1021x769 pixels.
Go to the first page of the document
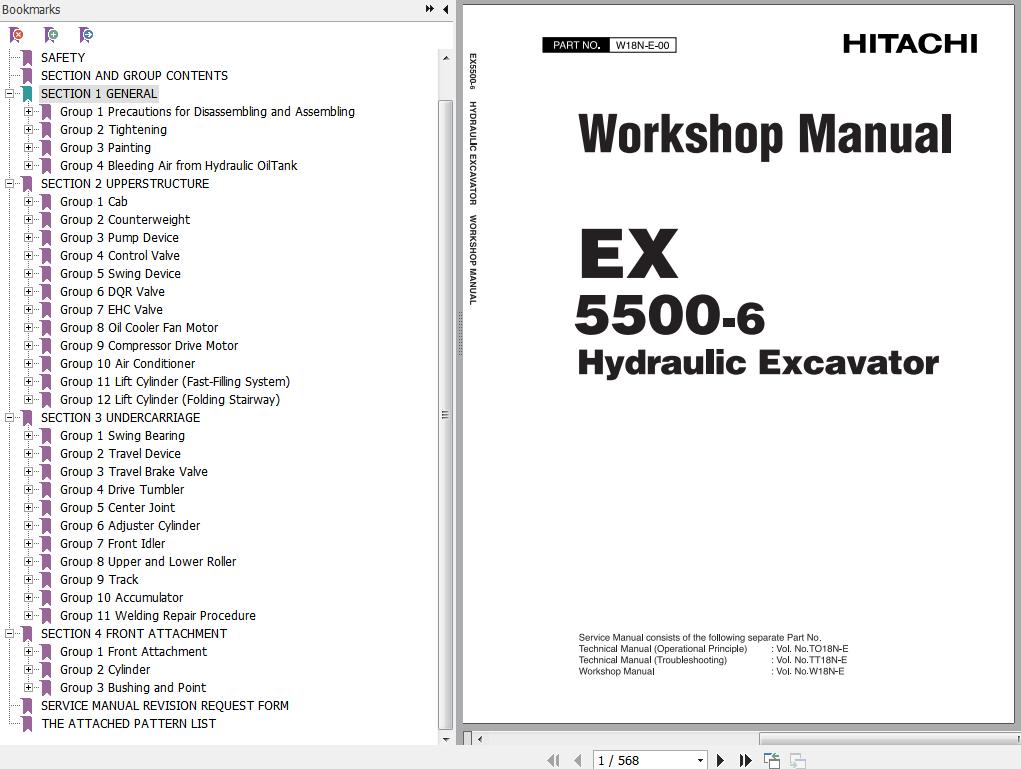553,760
